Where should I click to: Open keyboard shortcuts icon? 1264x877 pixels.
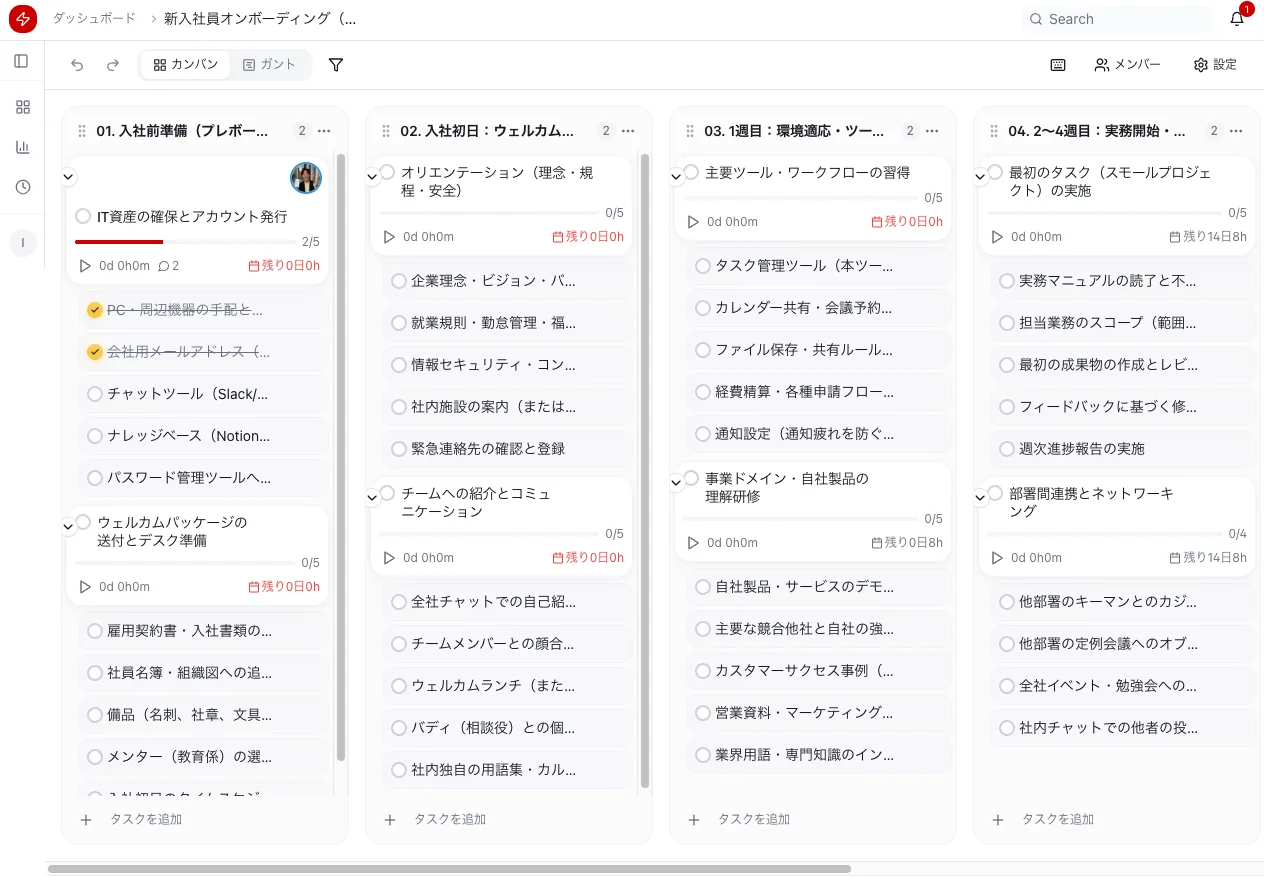[x=1058, y=65]
